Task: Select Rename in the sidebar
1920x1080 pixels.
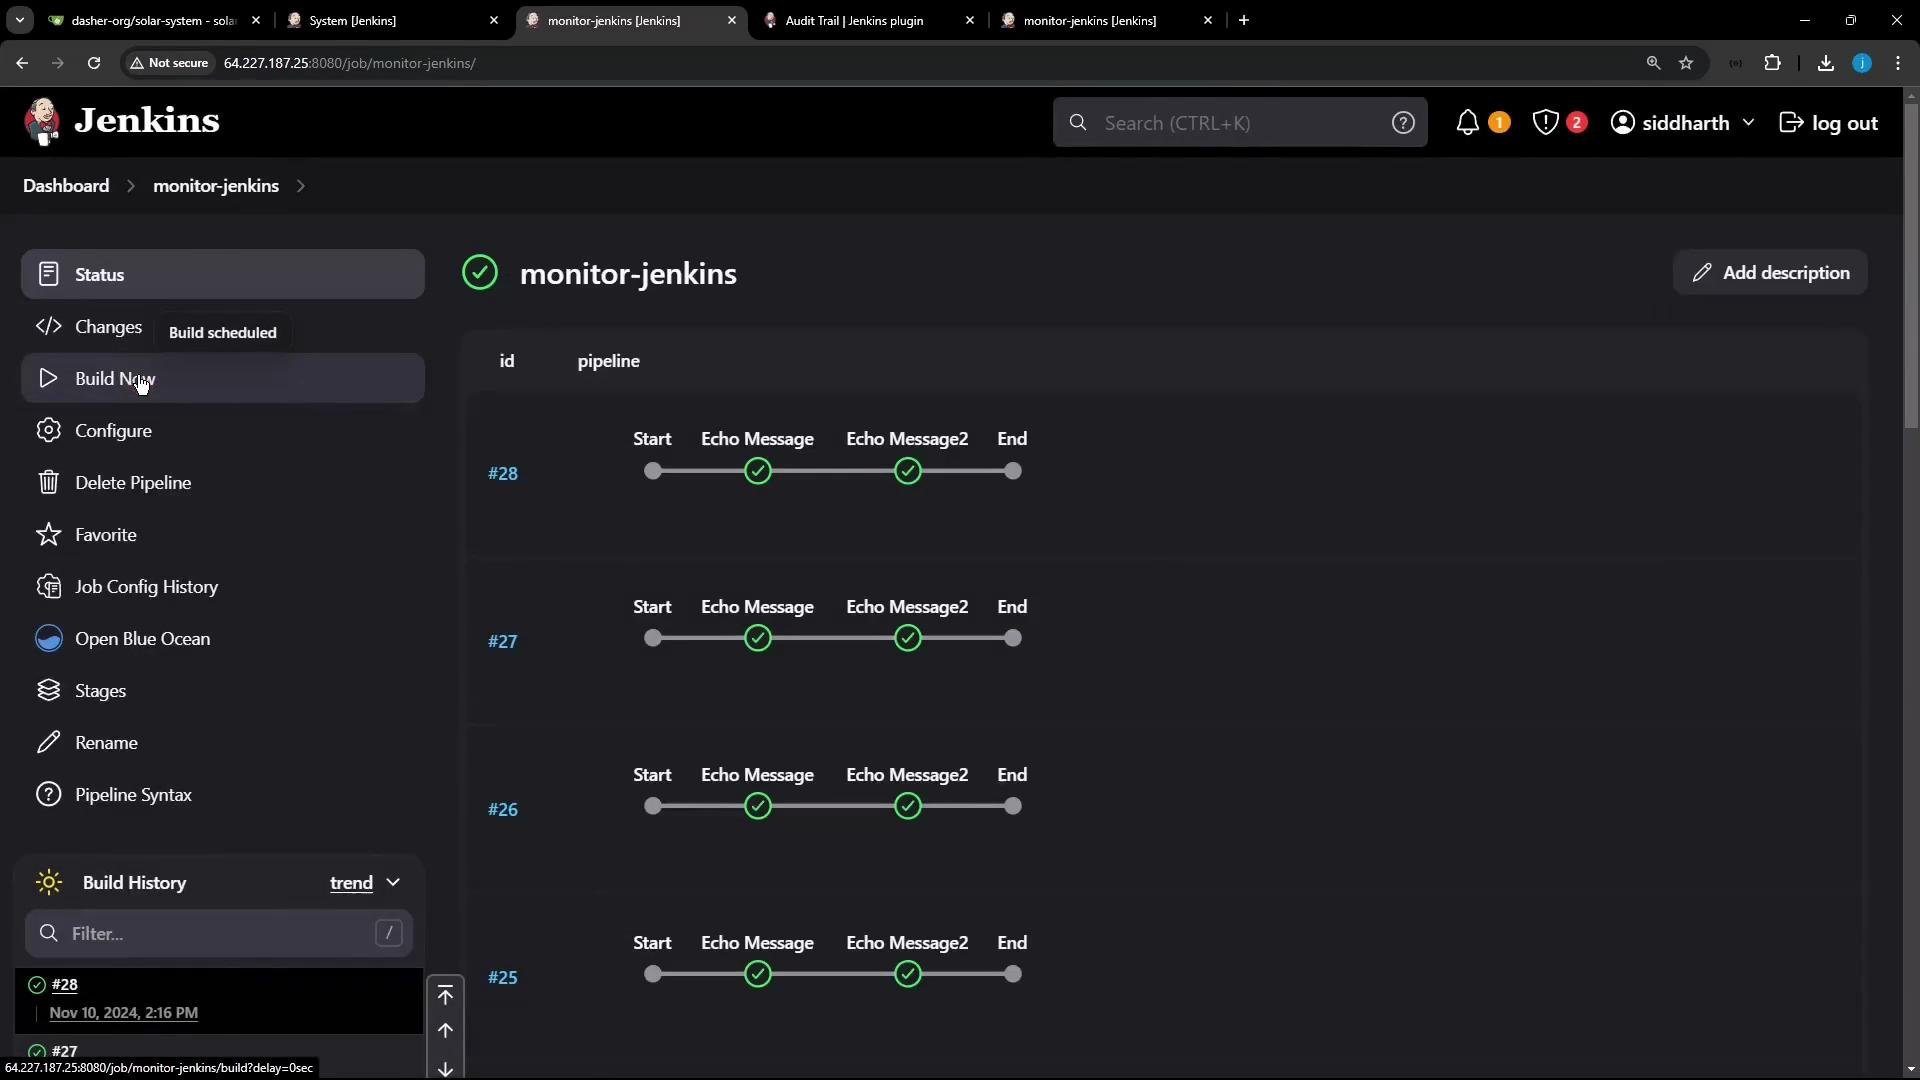Action: tap(223, 742)
